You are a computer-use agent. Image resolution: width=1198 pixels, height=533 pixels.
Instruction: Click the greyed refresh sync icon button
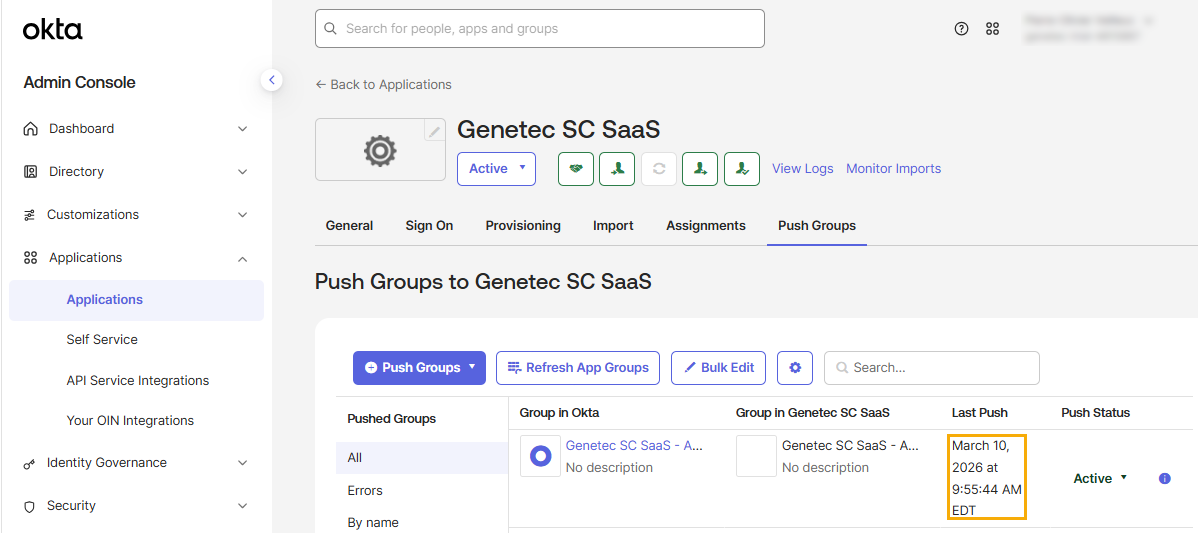pyautogui.click(x=659, y=169)
